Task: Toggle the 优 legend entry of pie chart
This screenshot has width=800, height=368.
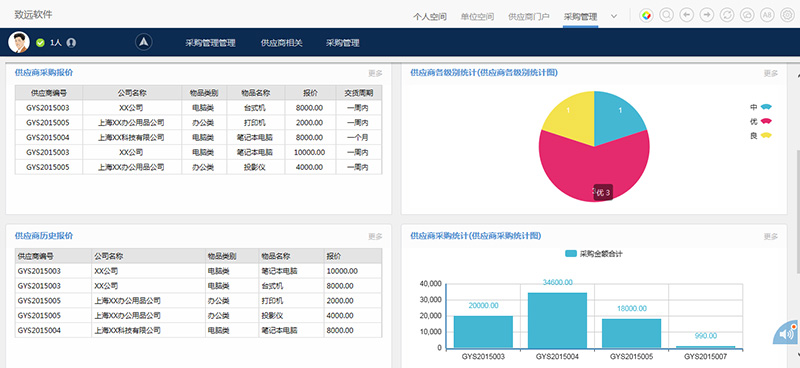Action: (761, 121)
